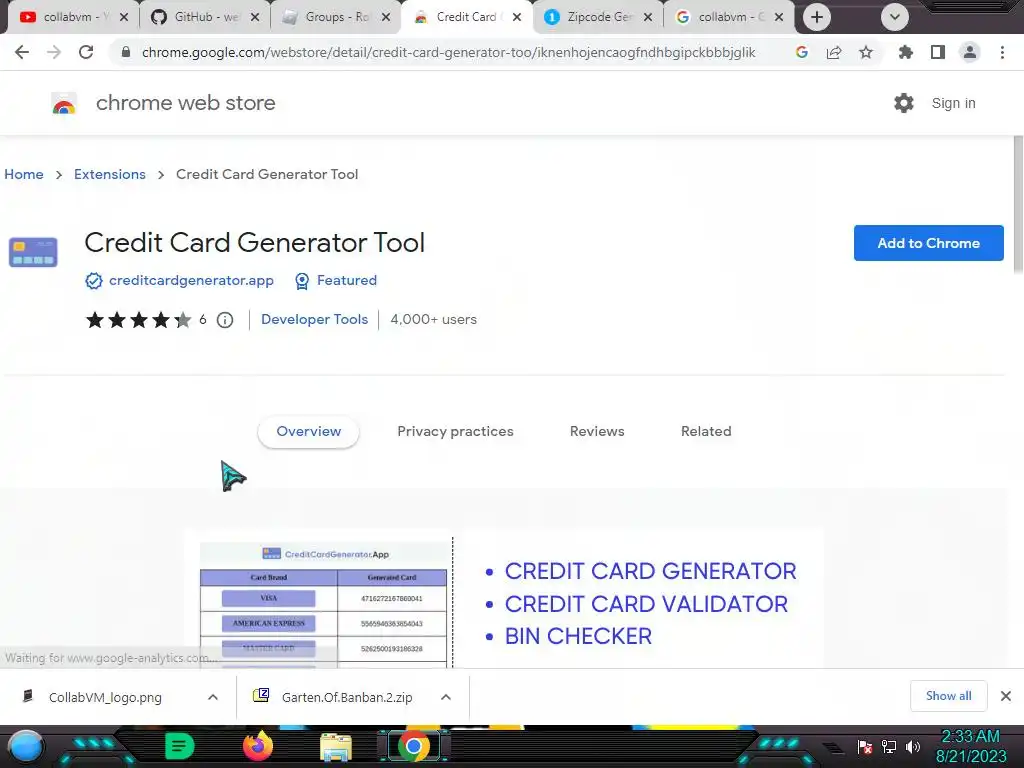Open the green notes app on taskbar
Image resolution: width=1024 pixels, height=768 pixels.
click(x=180, y=746)
